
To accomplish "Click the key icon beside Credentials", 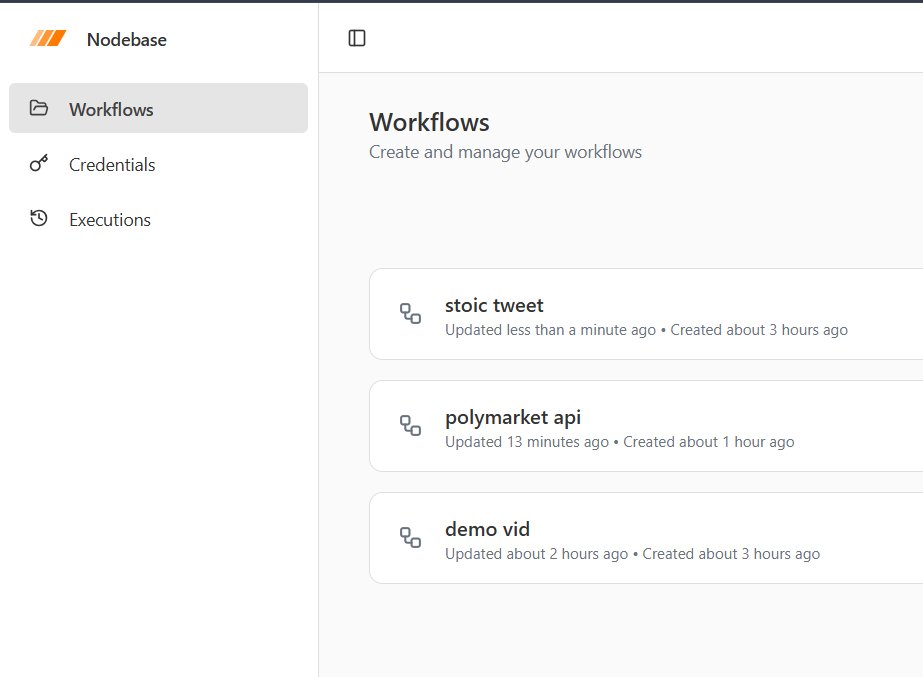I will click(38, 164).
